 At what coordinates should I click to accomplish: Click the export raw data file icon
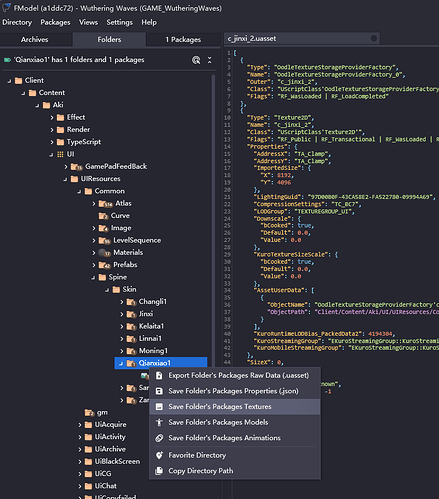pyautogui.click(x=159, y=375)
